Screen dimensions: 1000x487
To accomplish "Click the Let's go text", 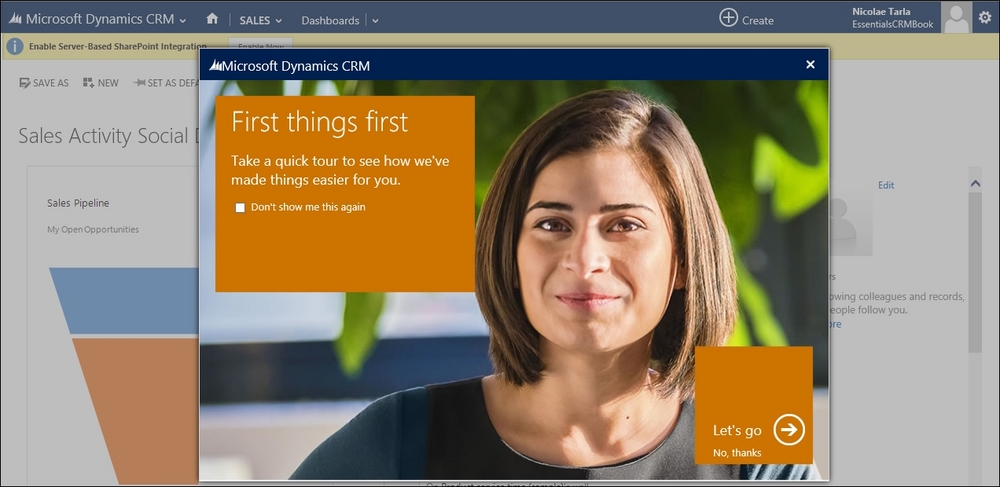I will [x=737, y=430].
